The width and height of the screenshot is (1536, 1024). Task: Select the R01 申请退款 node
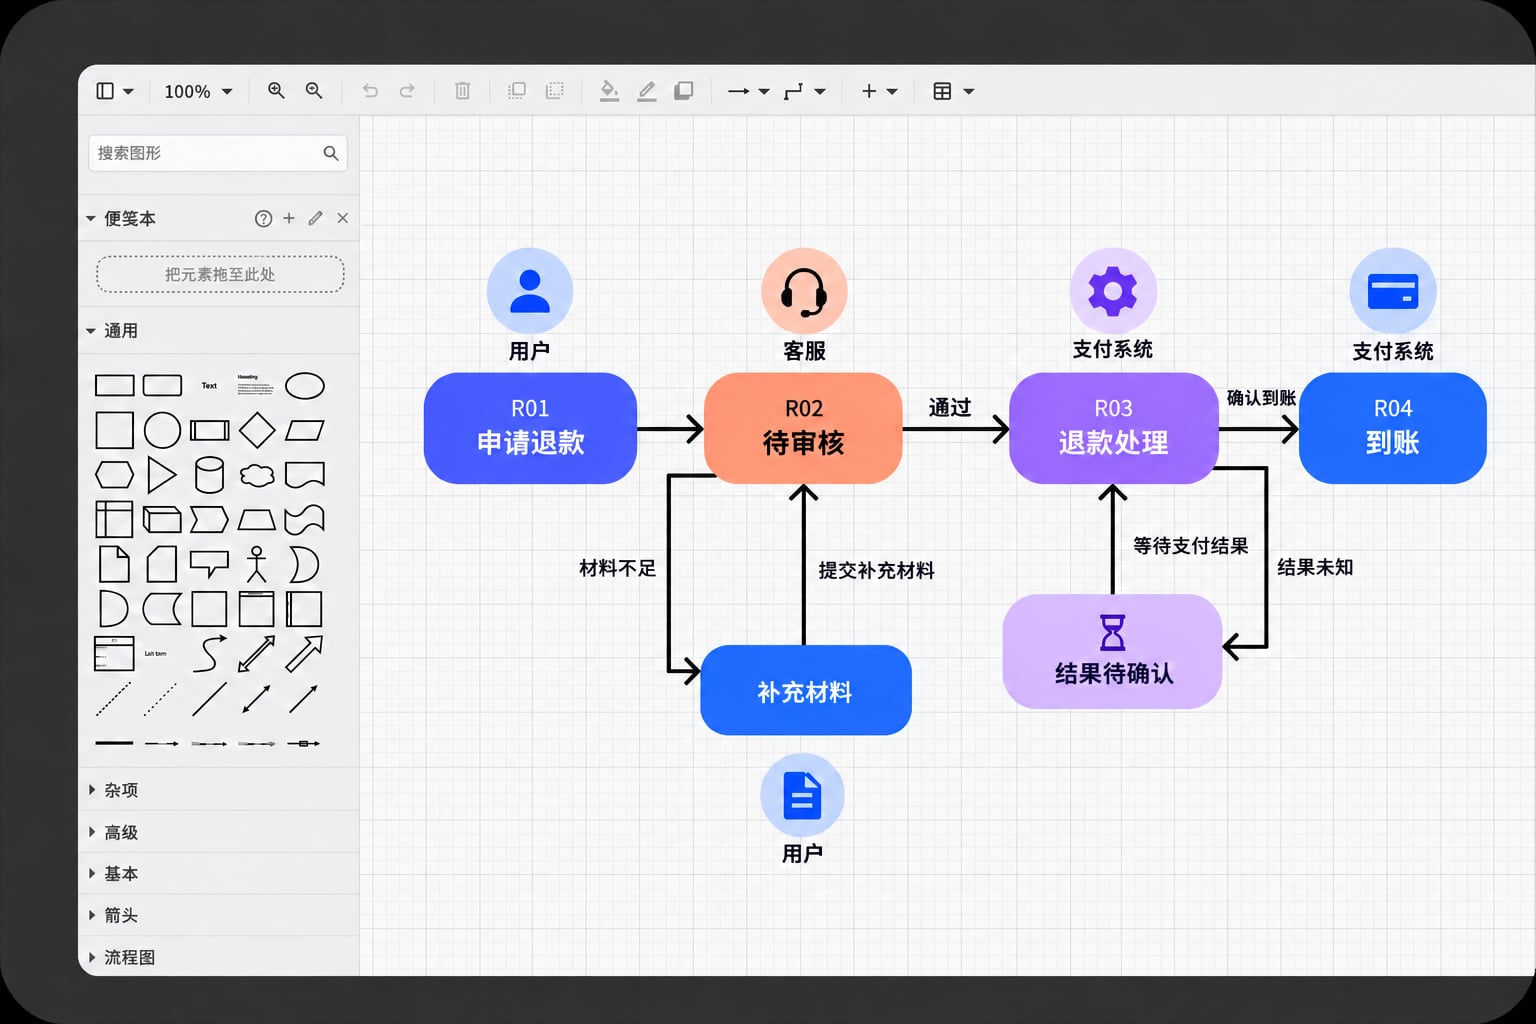click(530, 428)
